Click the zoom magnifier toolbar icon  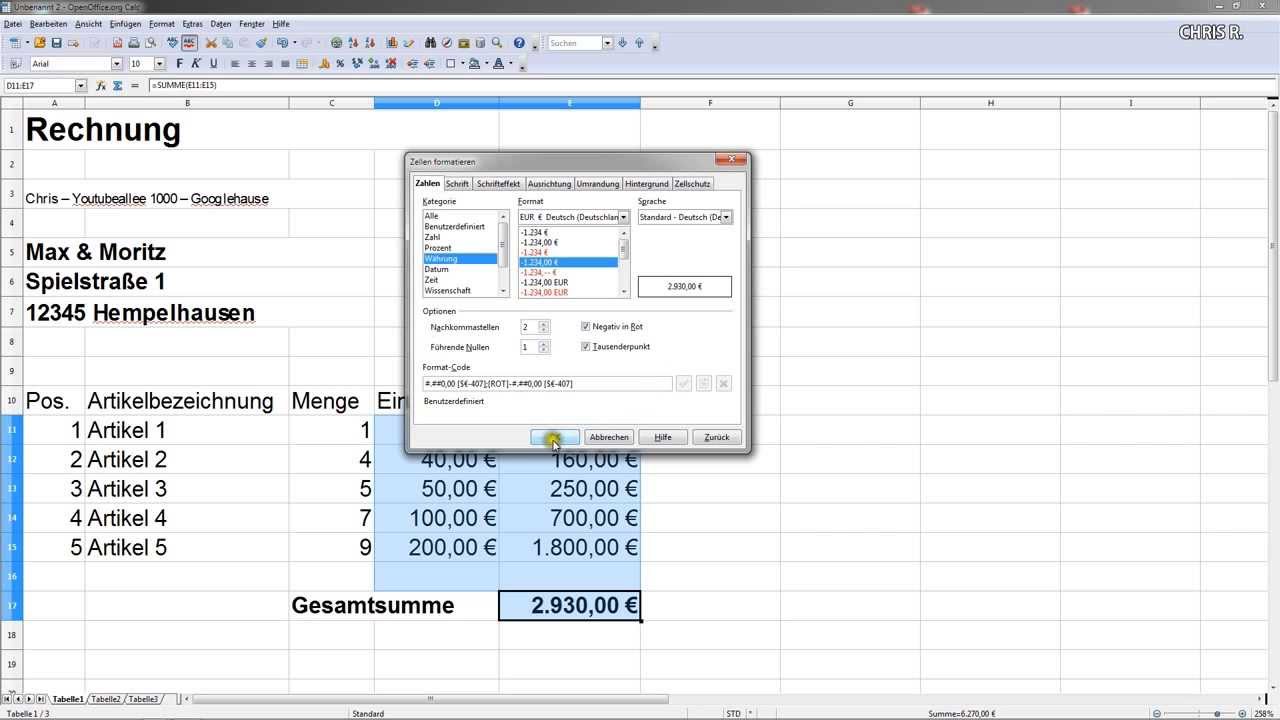coord(497,43)
